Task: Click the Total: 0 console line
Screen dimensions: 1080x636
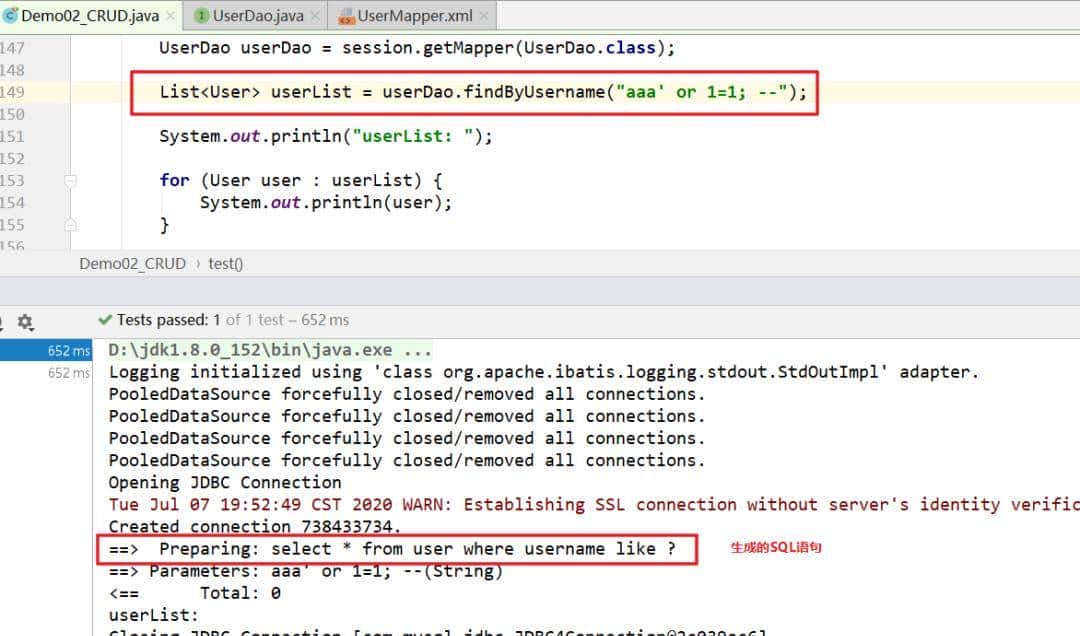Action: 195,593
